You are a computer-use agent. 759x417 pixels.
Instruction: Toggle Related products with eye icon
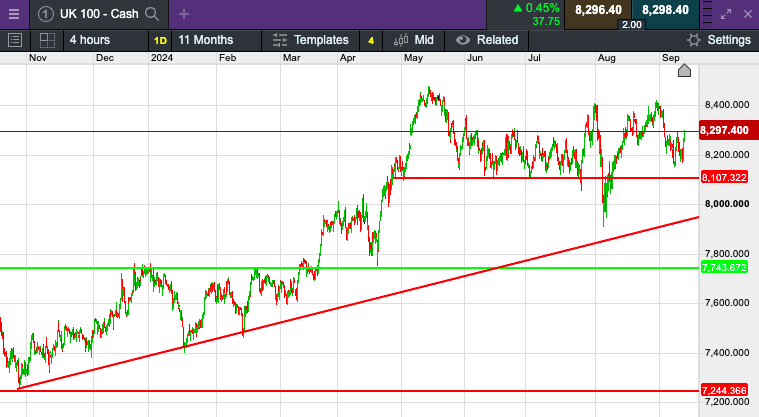(x=463, y=40)
